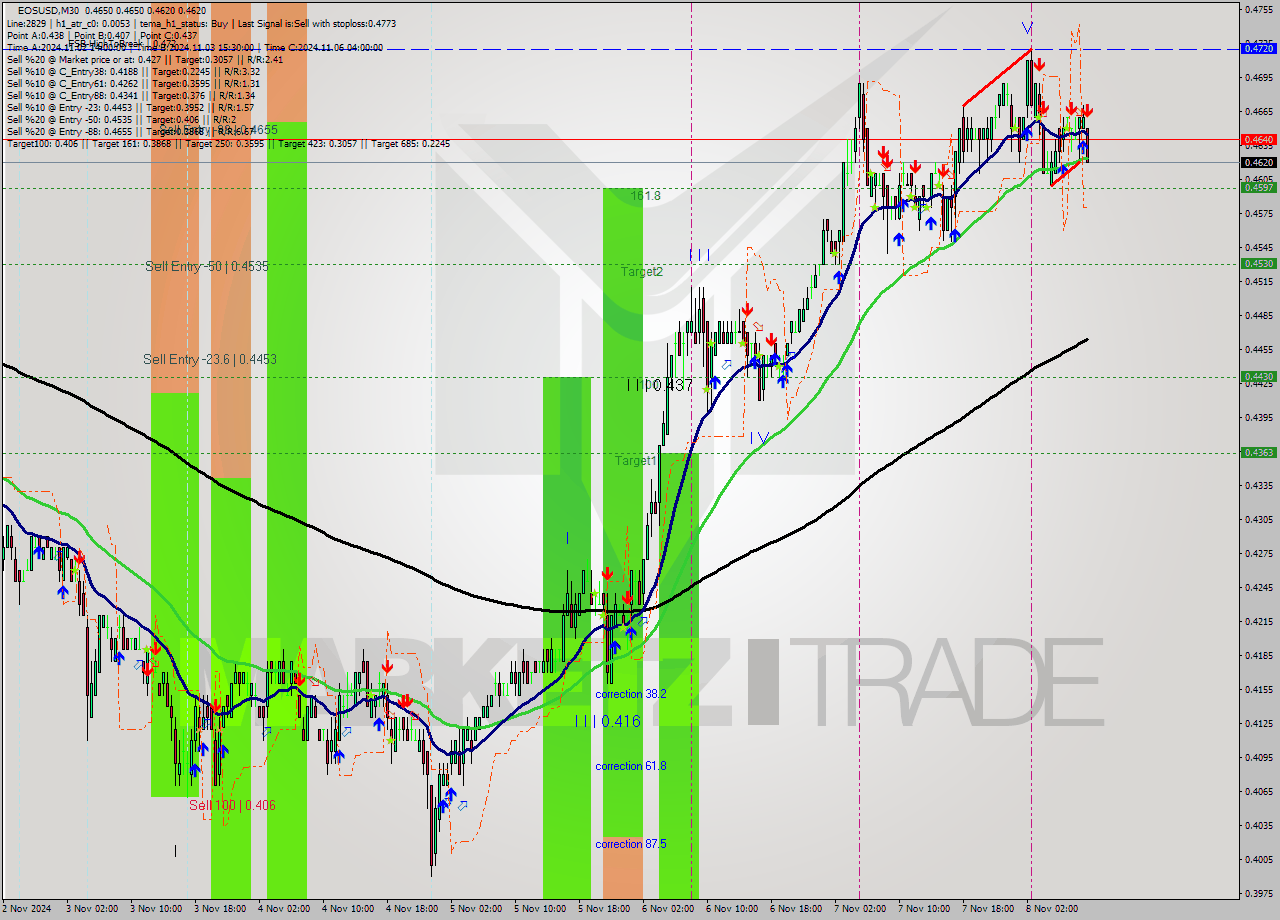Click the green 0.4530 price tag
The height and width of the screenshot is (920, 1280).
coord(1258,264)
